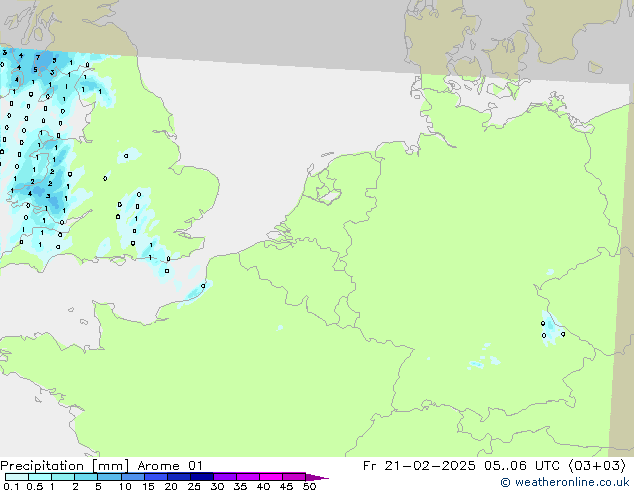Click the '(03+03)' forecast offset text

pyautogui.click(x=597, y=466)
